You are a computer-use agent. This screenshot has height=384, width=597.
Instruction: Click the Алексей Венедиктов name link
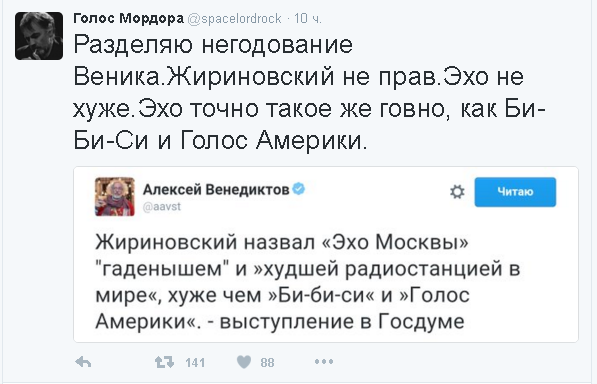[216, 189]
